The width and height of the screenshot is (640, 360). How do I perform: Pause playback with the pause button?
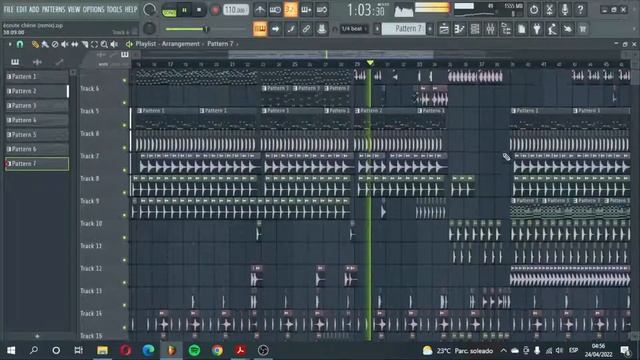click(x=184, y=10)
